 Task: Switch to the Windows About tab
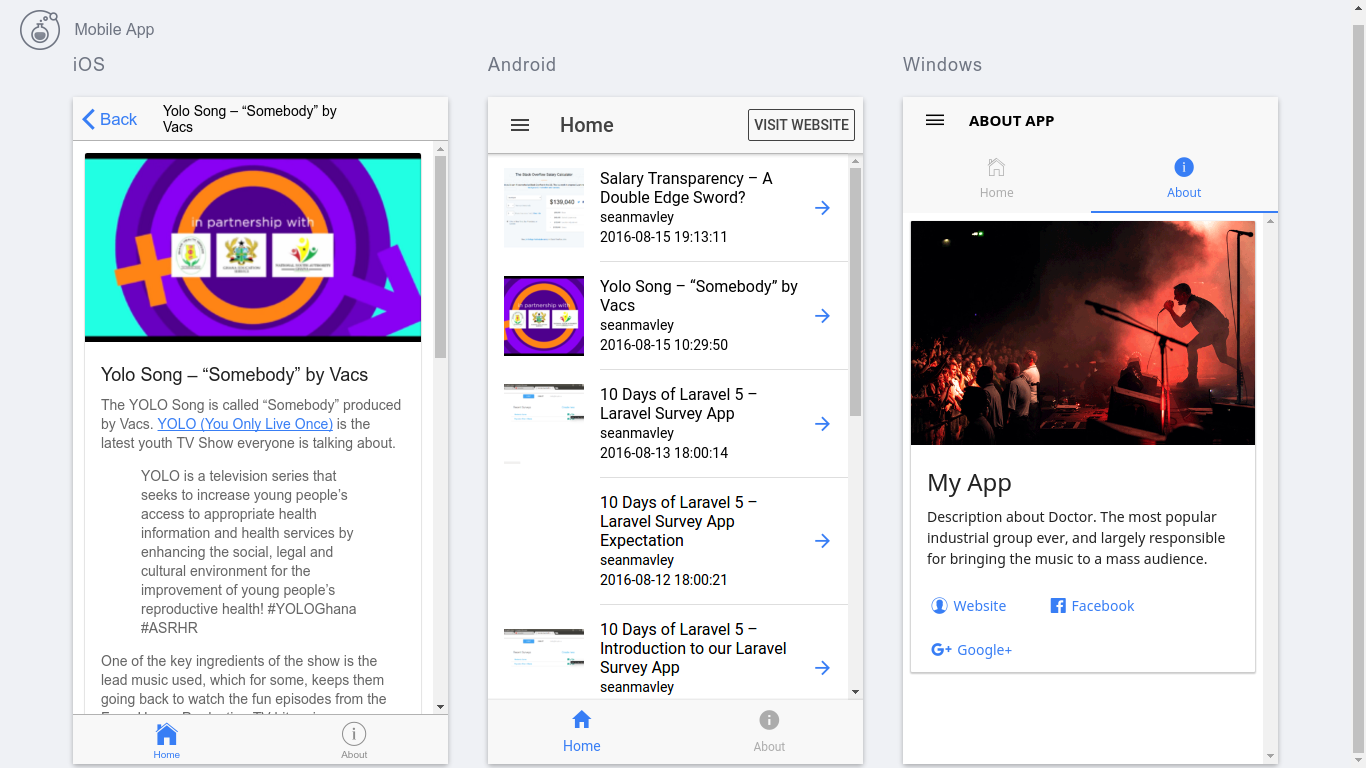(x=1184, y=179)
